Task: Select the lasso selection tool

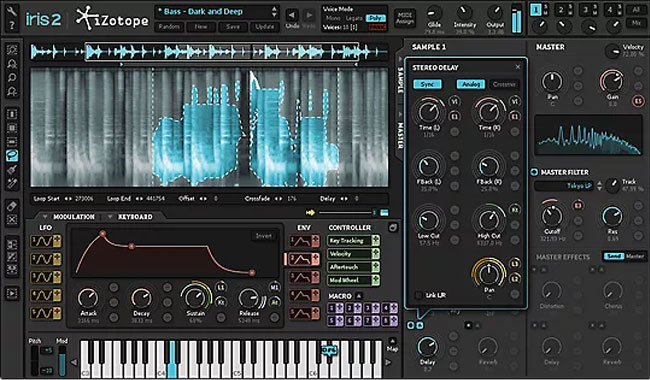Action: coord(12,155)
